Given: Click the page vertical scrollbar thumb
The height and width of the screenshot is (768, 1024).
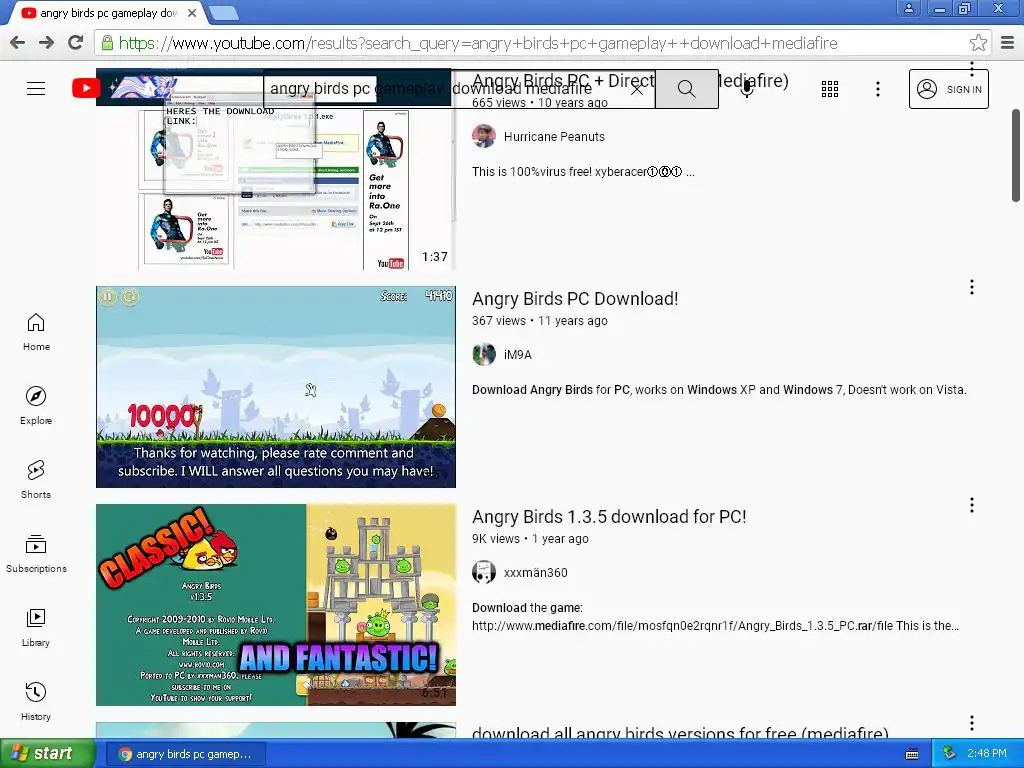Looking at the screenshot, I should coord(1016,155).
